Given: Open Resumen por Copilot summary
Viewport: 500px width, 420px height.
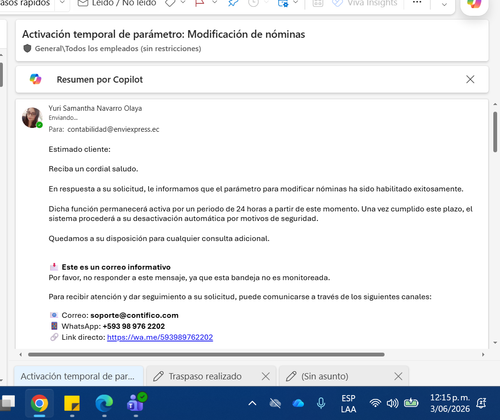Looking at the screenshot, I should coord(99,80).
